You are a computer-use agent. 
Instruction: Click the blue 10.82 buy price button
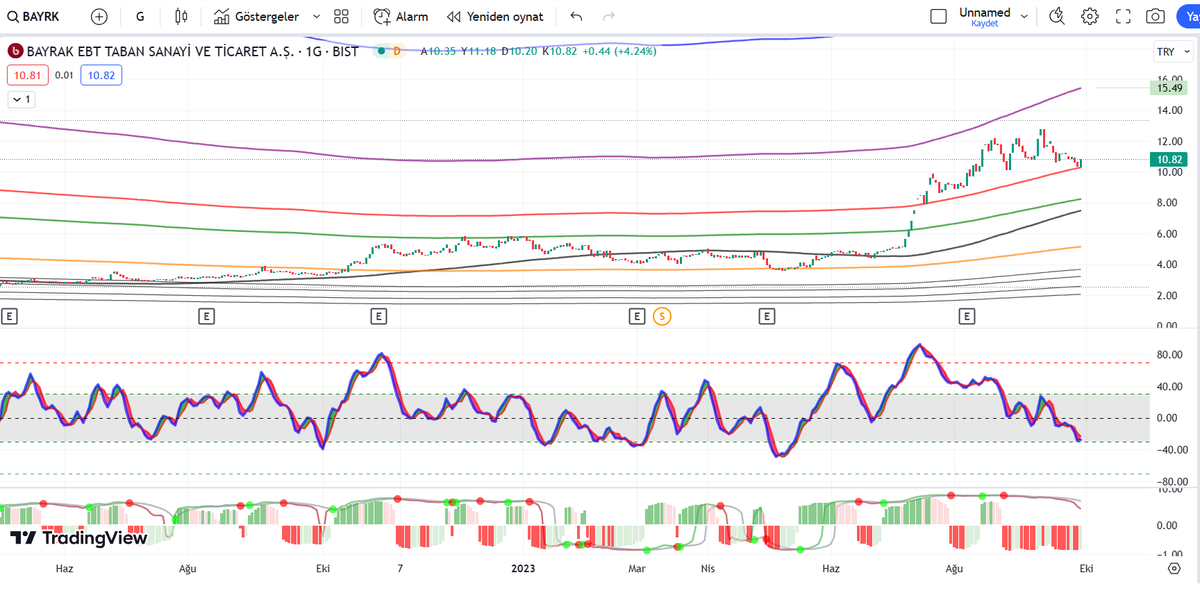99,75
